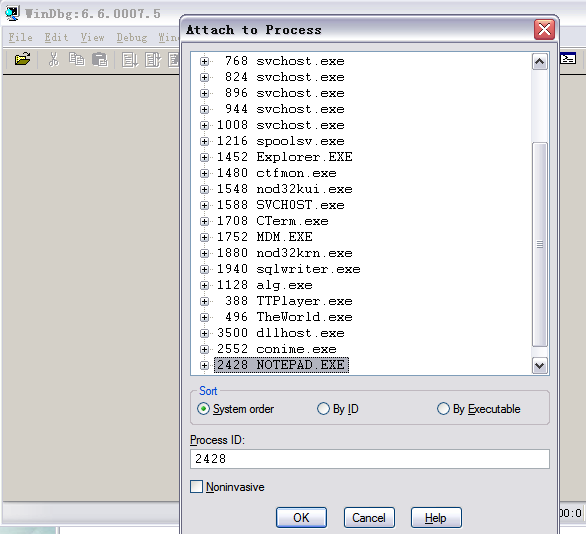Enable the Noninvasive checkbox

point(197,487)
